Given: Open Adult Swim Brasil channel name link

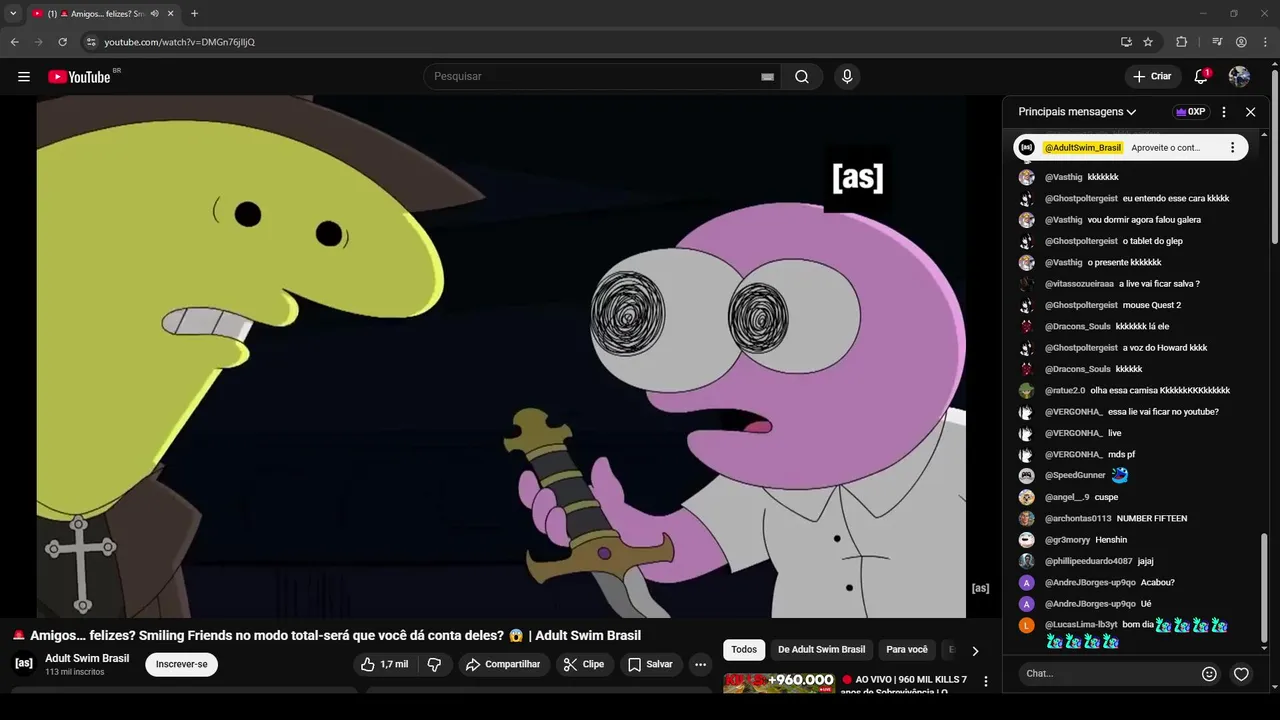Looking at the screenshot, I should tap(87, 658).
